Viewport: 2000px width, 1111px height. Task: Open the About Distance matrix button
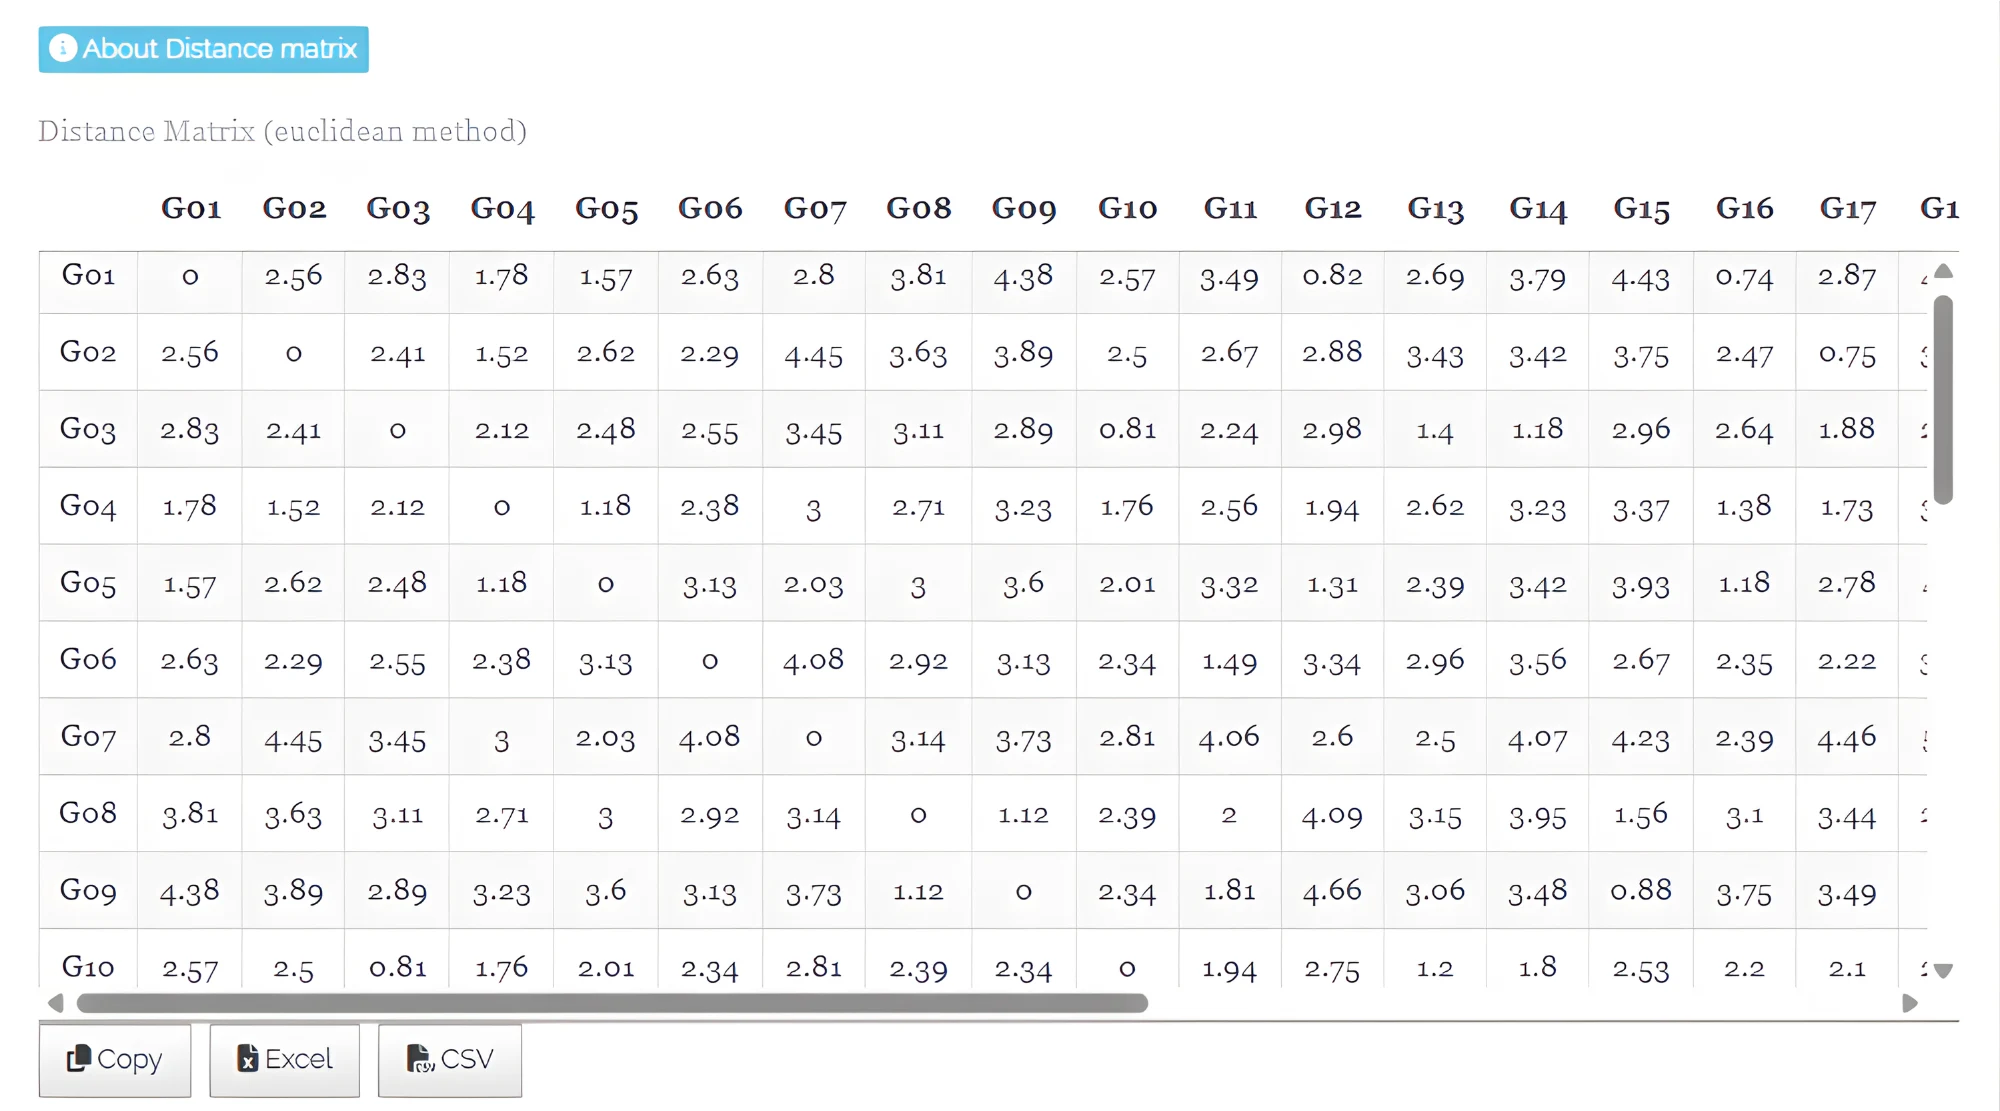(x=204, y=49)
